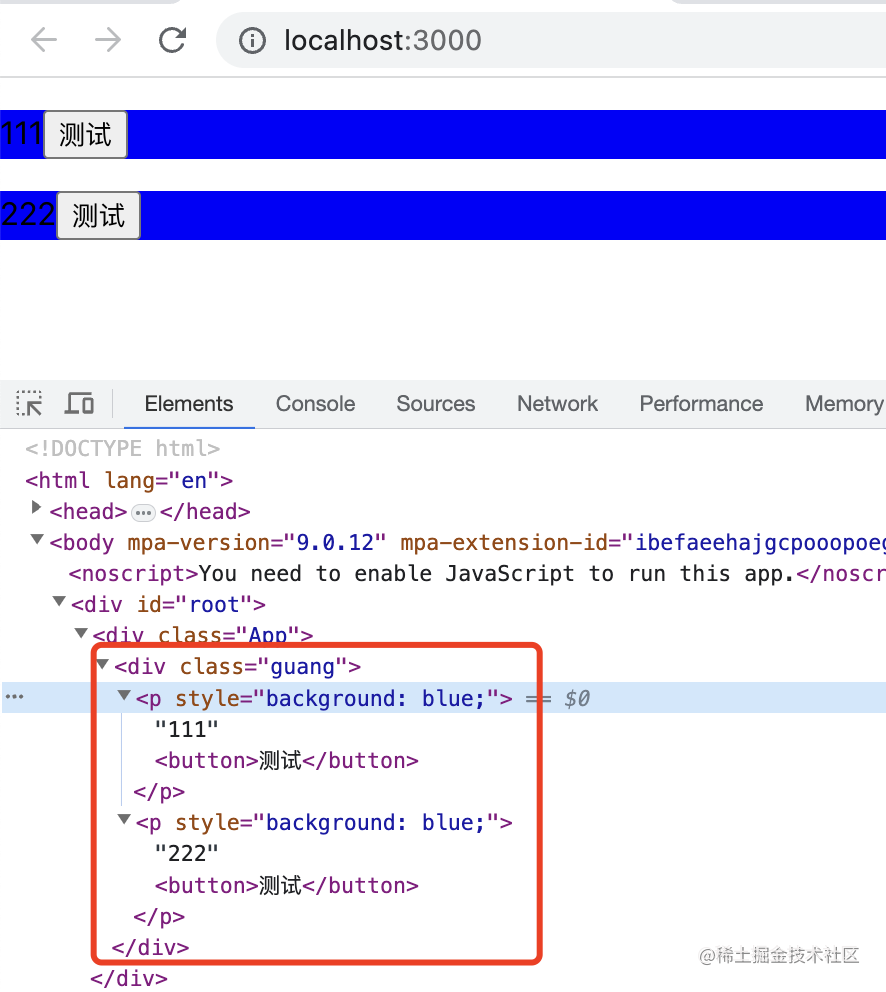
Task: Select the "222" text node
Action: pos(187,854)
